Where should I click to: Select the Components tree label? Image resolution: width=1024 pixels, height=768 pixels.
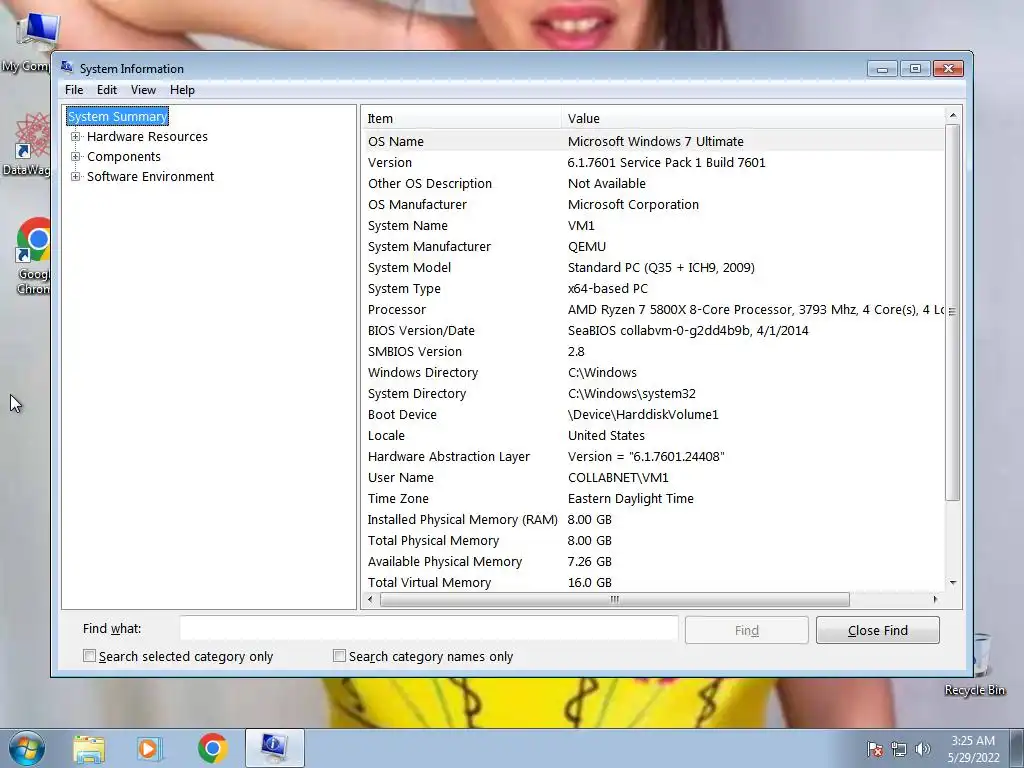123,157
